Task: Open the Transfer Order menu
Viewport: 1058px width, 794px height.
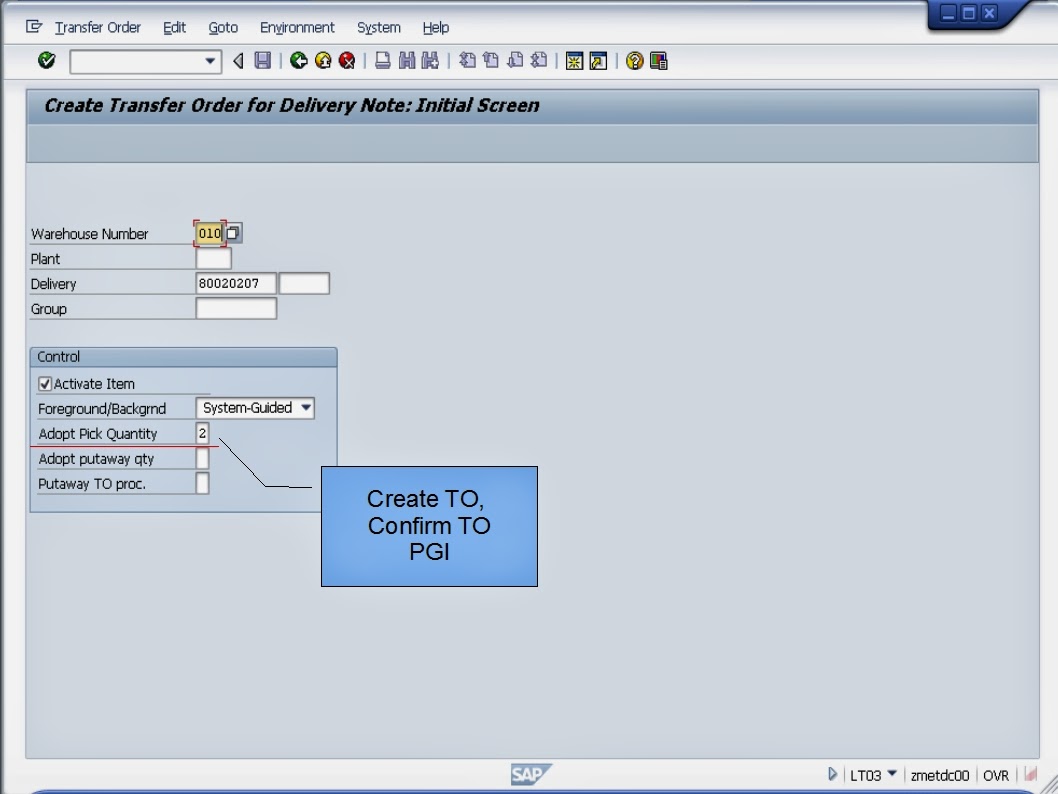Action: point(97,27)
